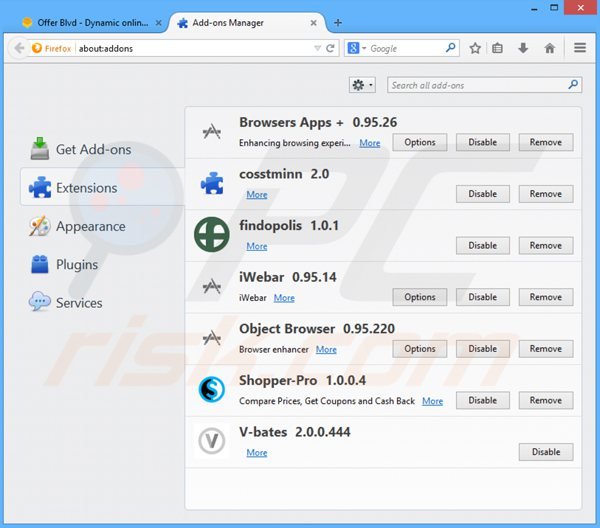Screen dimensions: 600x528
Task: Click More link next to iWebar description
Action: click(x=284, y=298)
